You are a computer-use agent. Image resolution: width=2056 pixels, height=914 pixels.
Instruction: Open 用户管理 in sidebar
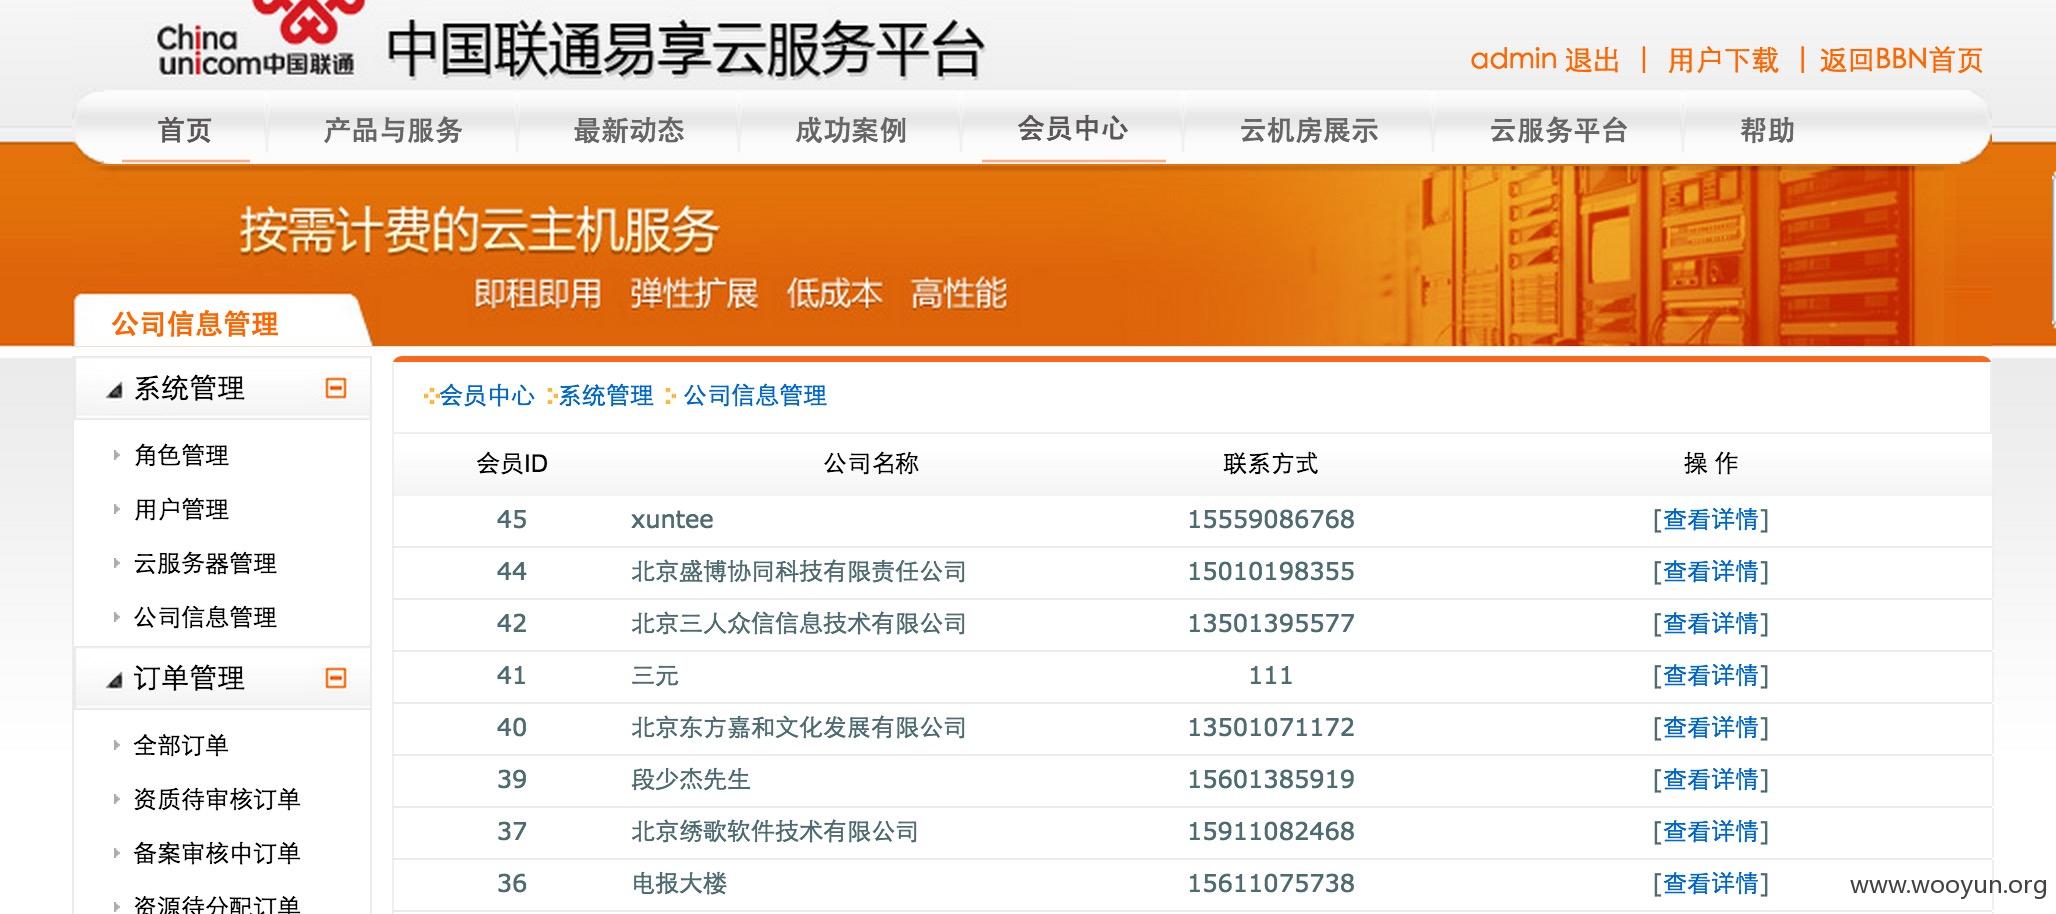click(x=181, y=509)
